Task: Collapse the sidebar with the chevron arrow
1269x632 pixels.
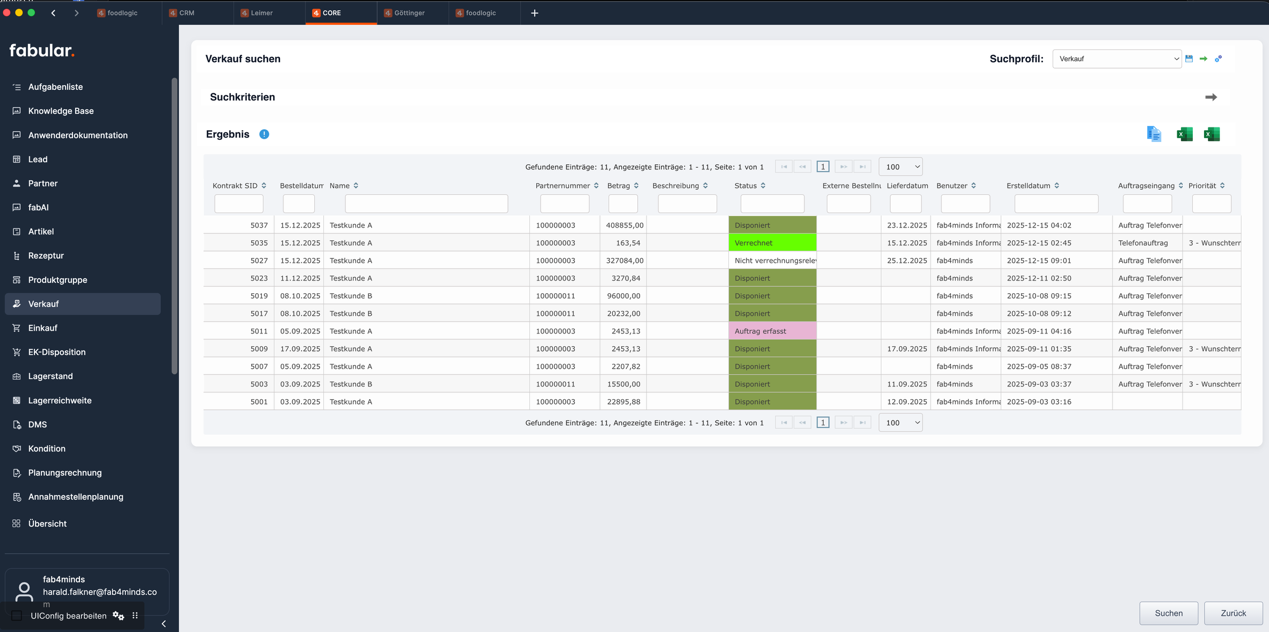Action: coord(164,624)
